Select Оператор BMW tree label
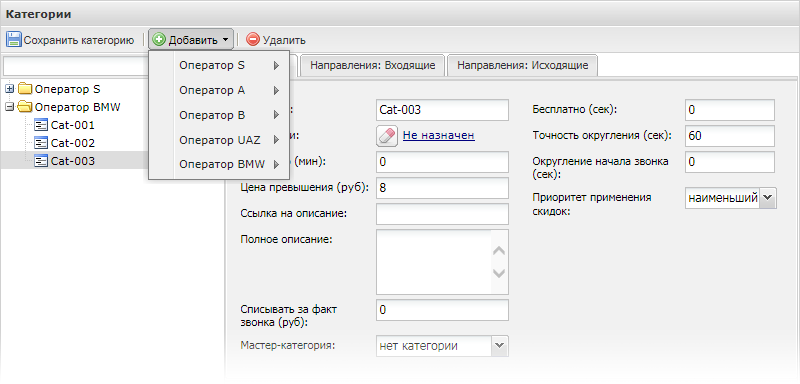Screen dimensions: 800x384 tap(78, 107)
